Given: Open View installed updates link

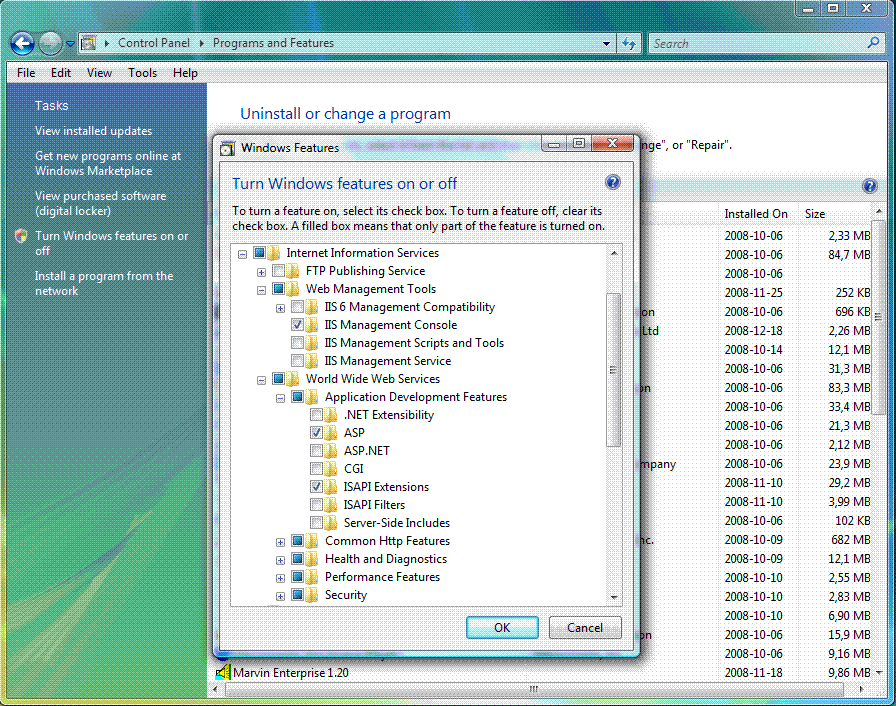Looking at the screenshot, I should pyautogui.click(x=94, y=131).
